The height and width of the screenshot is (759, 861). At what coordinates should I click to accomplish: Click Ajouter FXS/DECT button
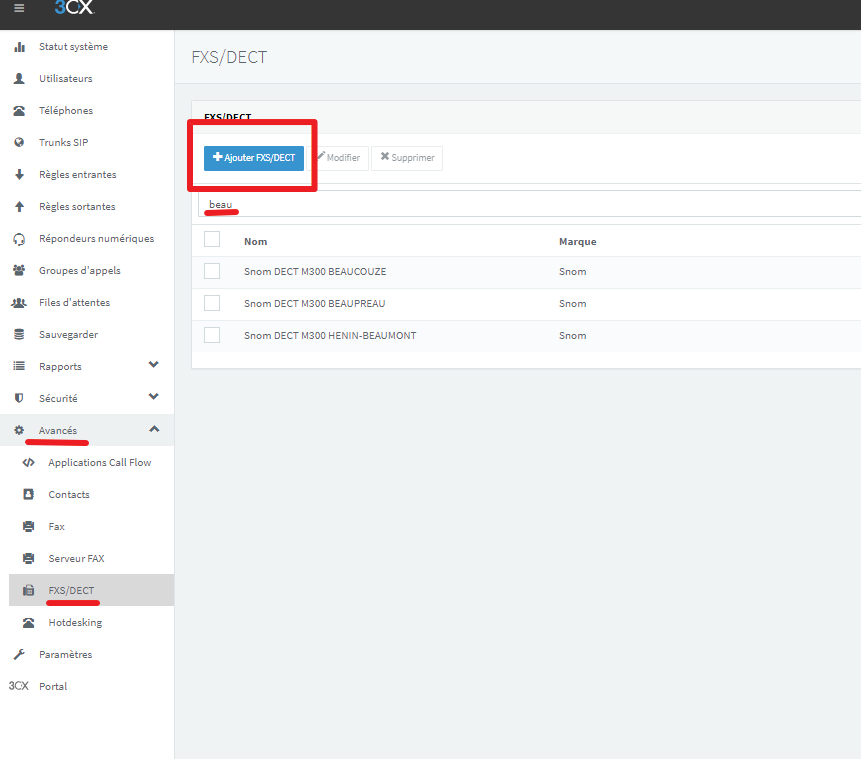(254, 158)
